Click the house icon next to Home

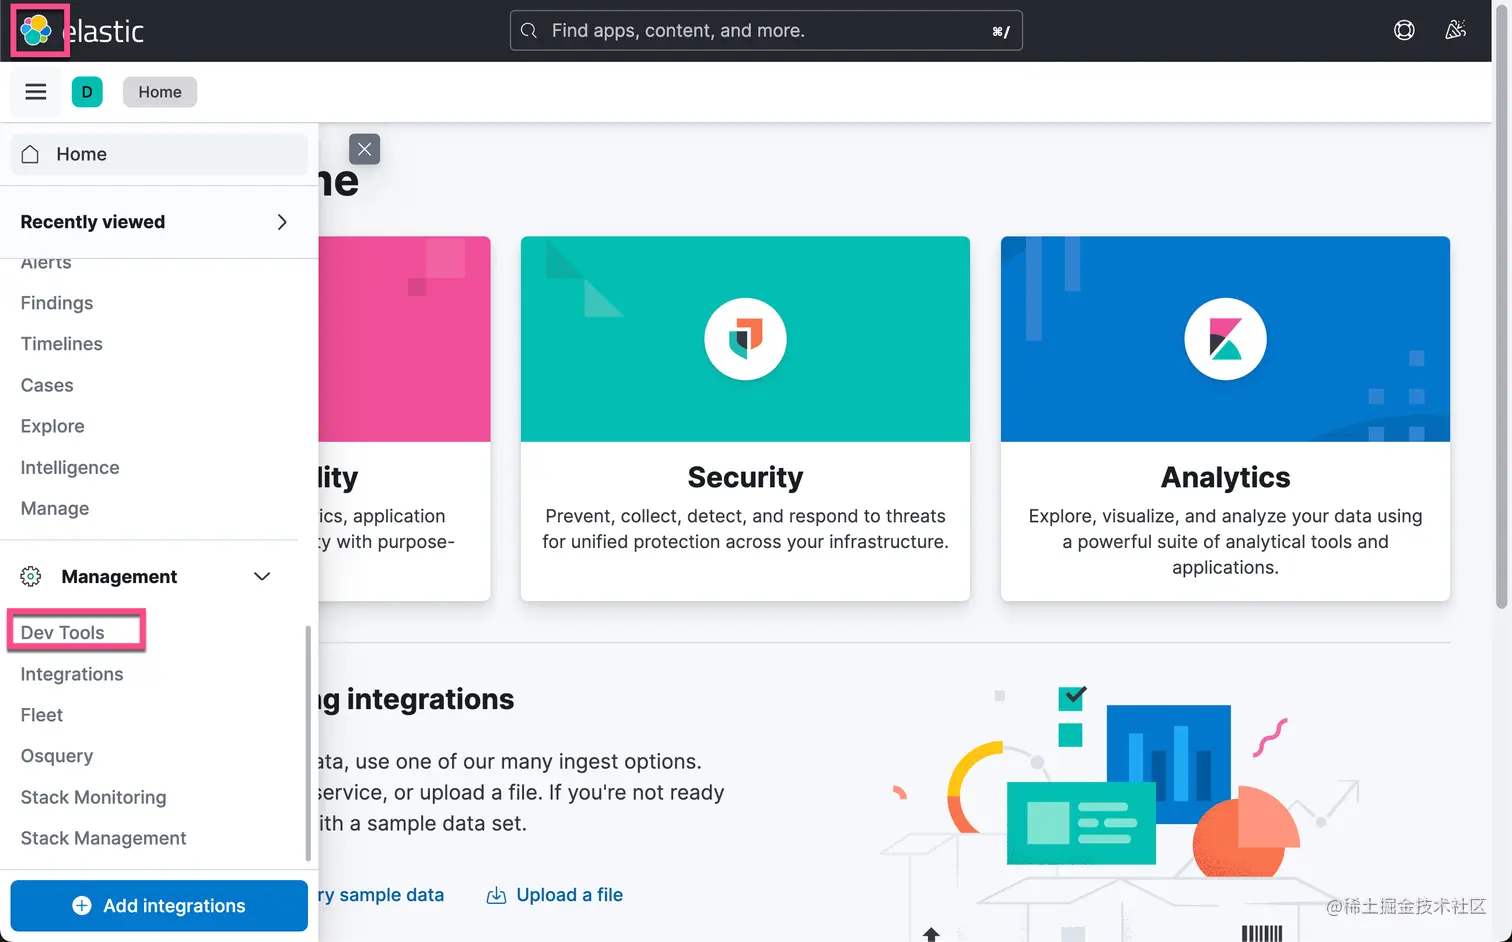[29, 154]
